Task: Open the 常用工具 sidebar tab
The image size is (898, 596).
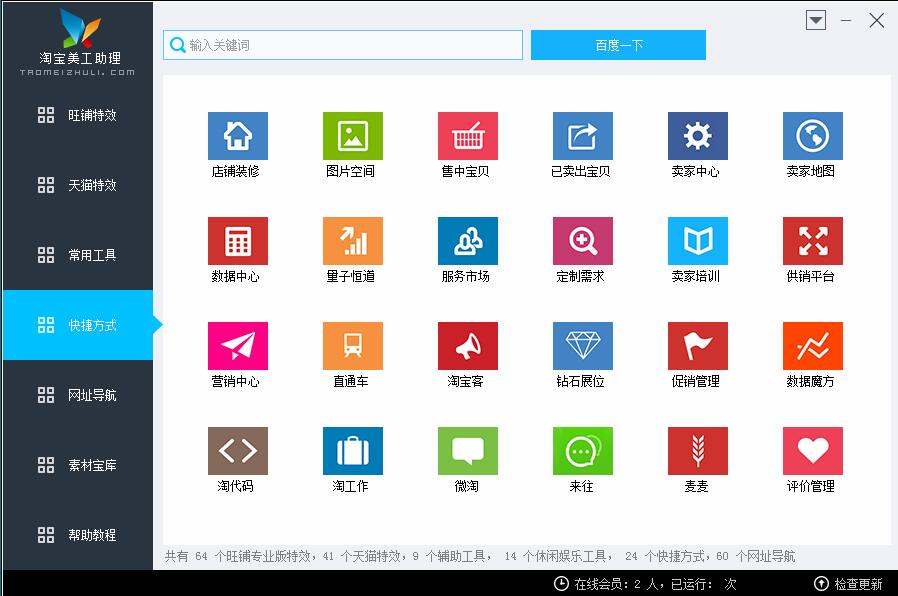Action: 78,255
